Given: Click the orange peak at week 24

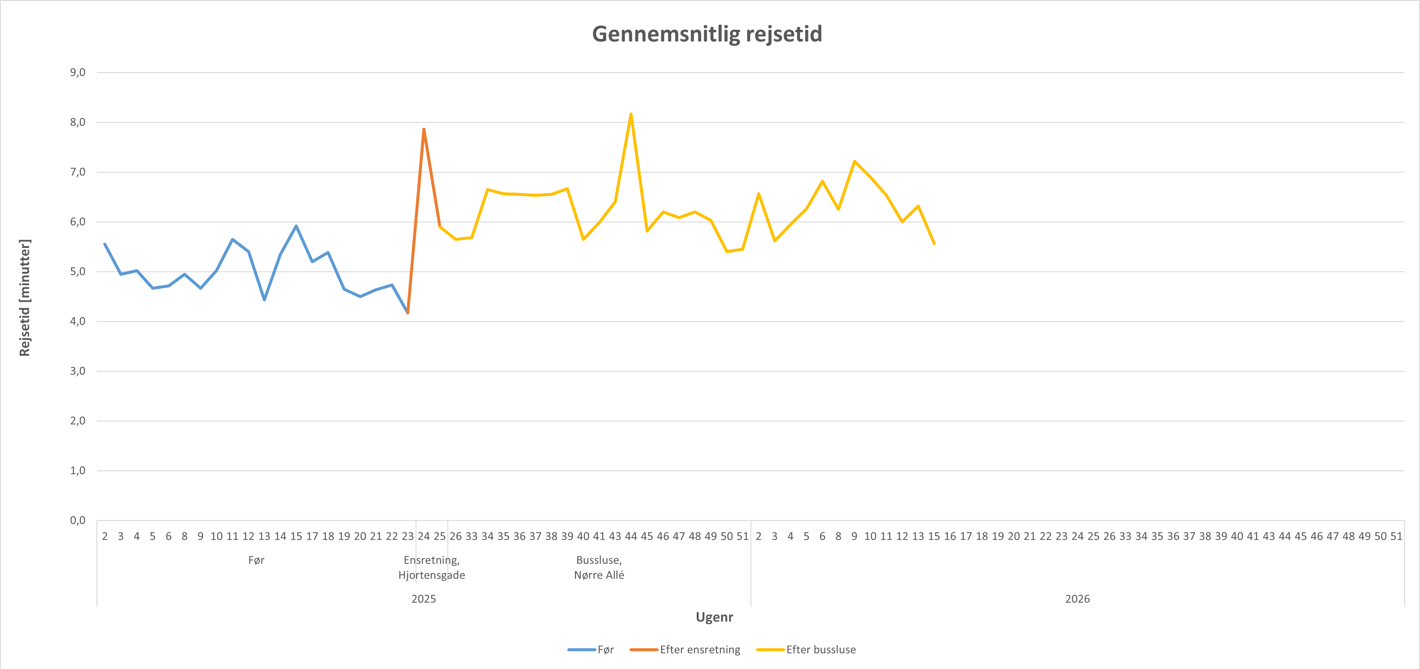Looking at the screenshot, I should pos(424,129).
